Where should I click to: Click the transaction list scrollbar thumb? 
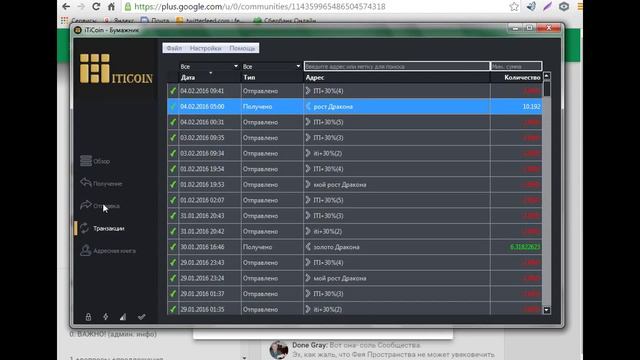[547, 89]
